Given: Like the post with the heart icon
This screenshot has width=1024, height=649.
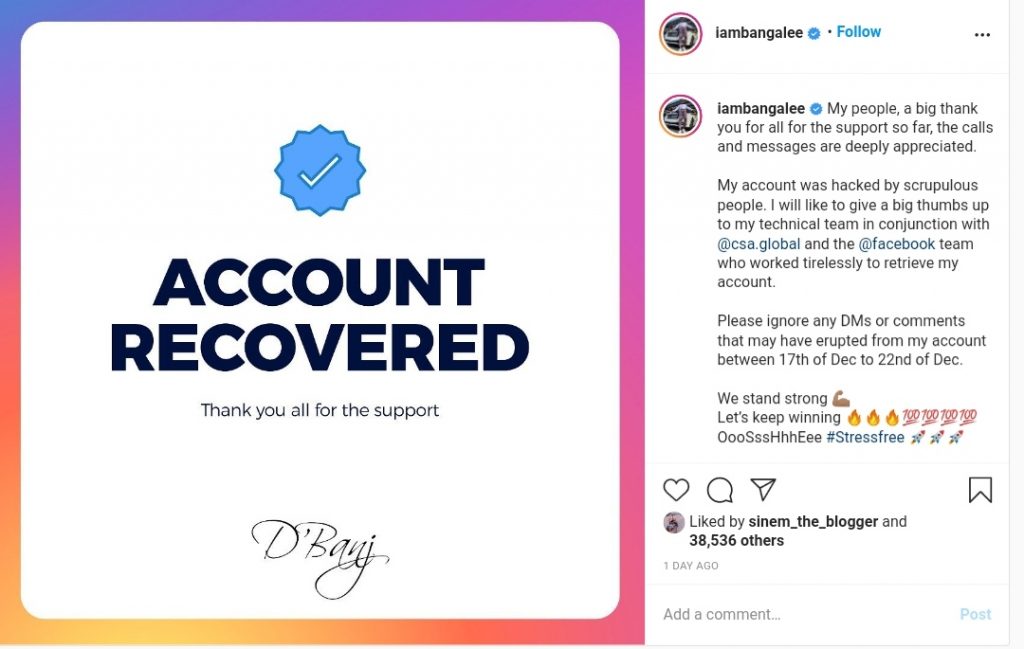Looking at the screenshot, I should 677,489.
